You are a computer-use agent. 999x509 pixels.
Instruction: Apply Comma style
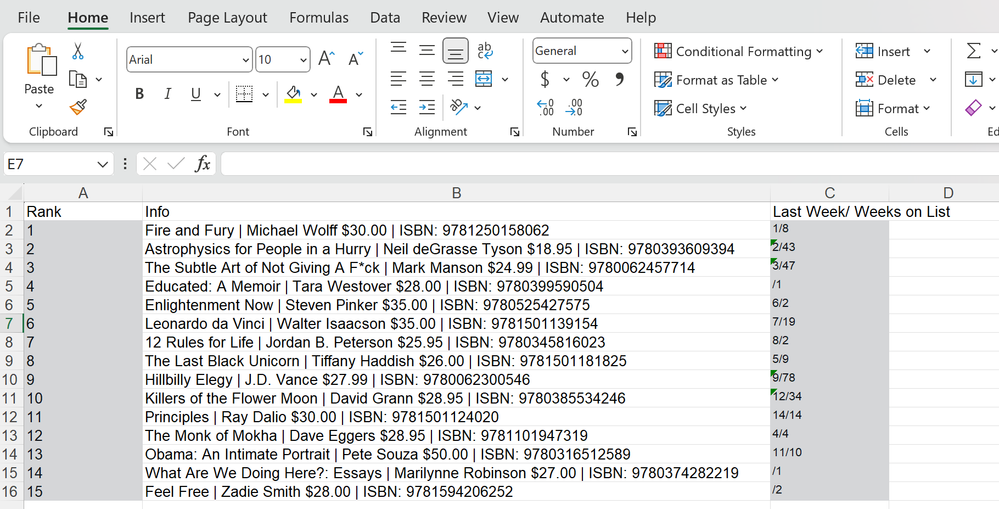click(x=619, y=78)
